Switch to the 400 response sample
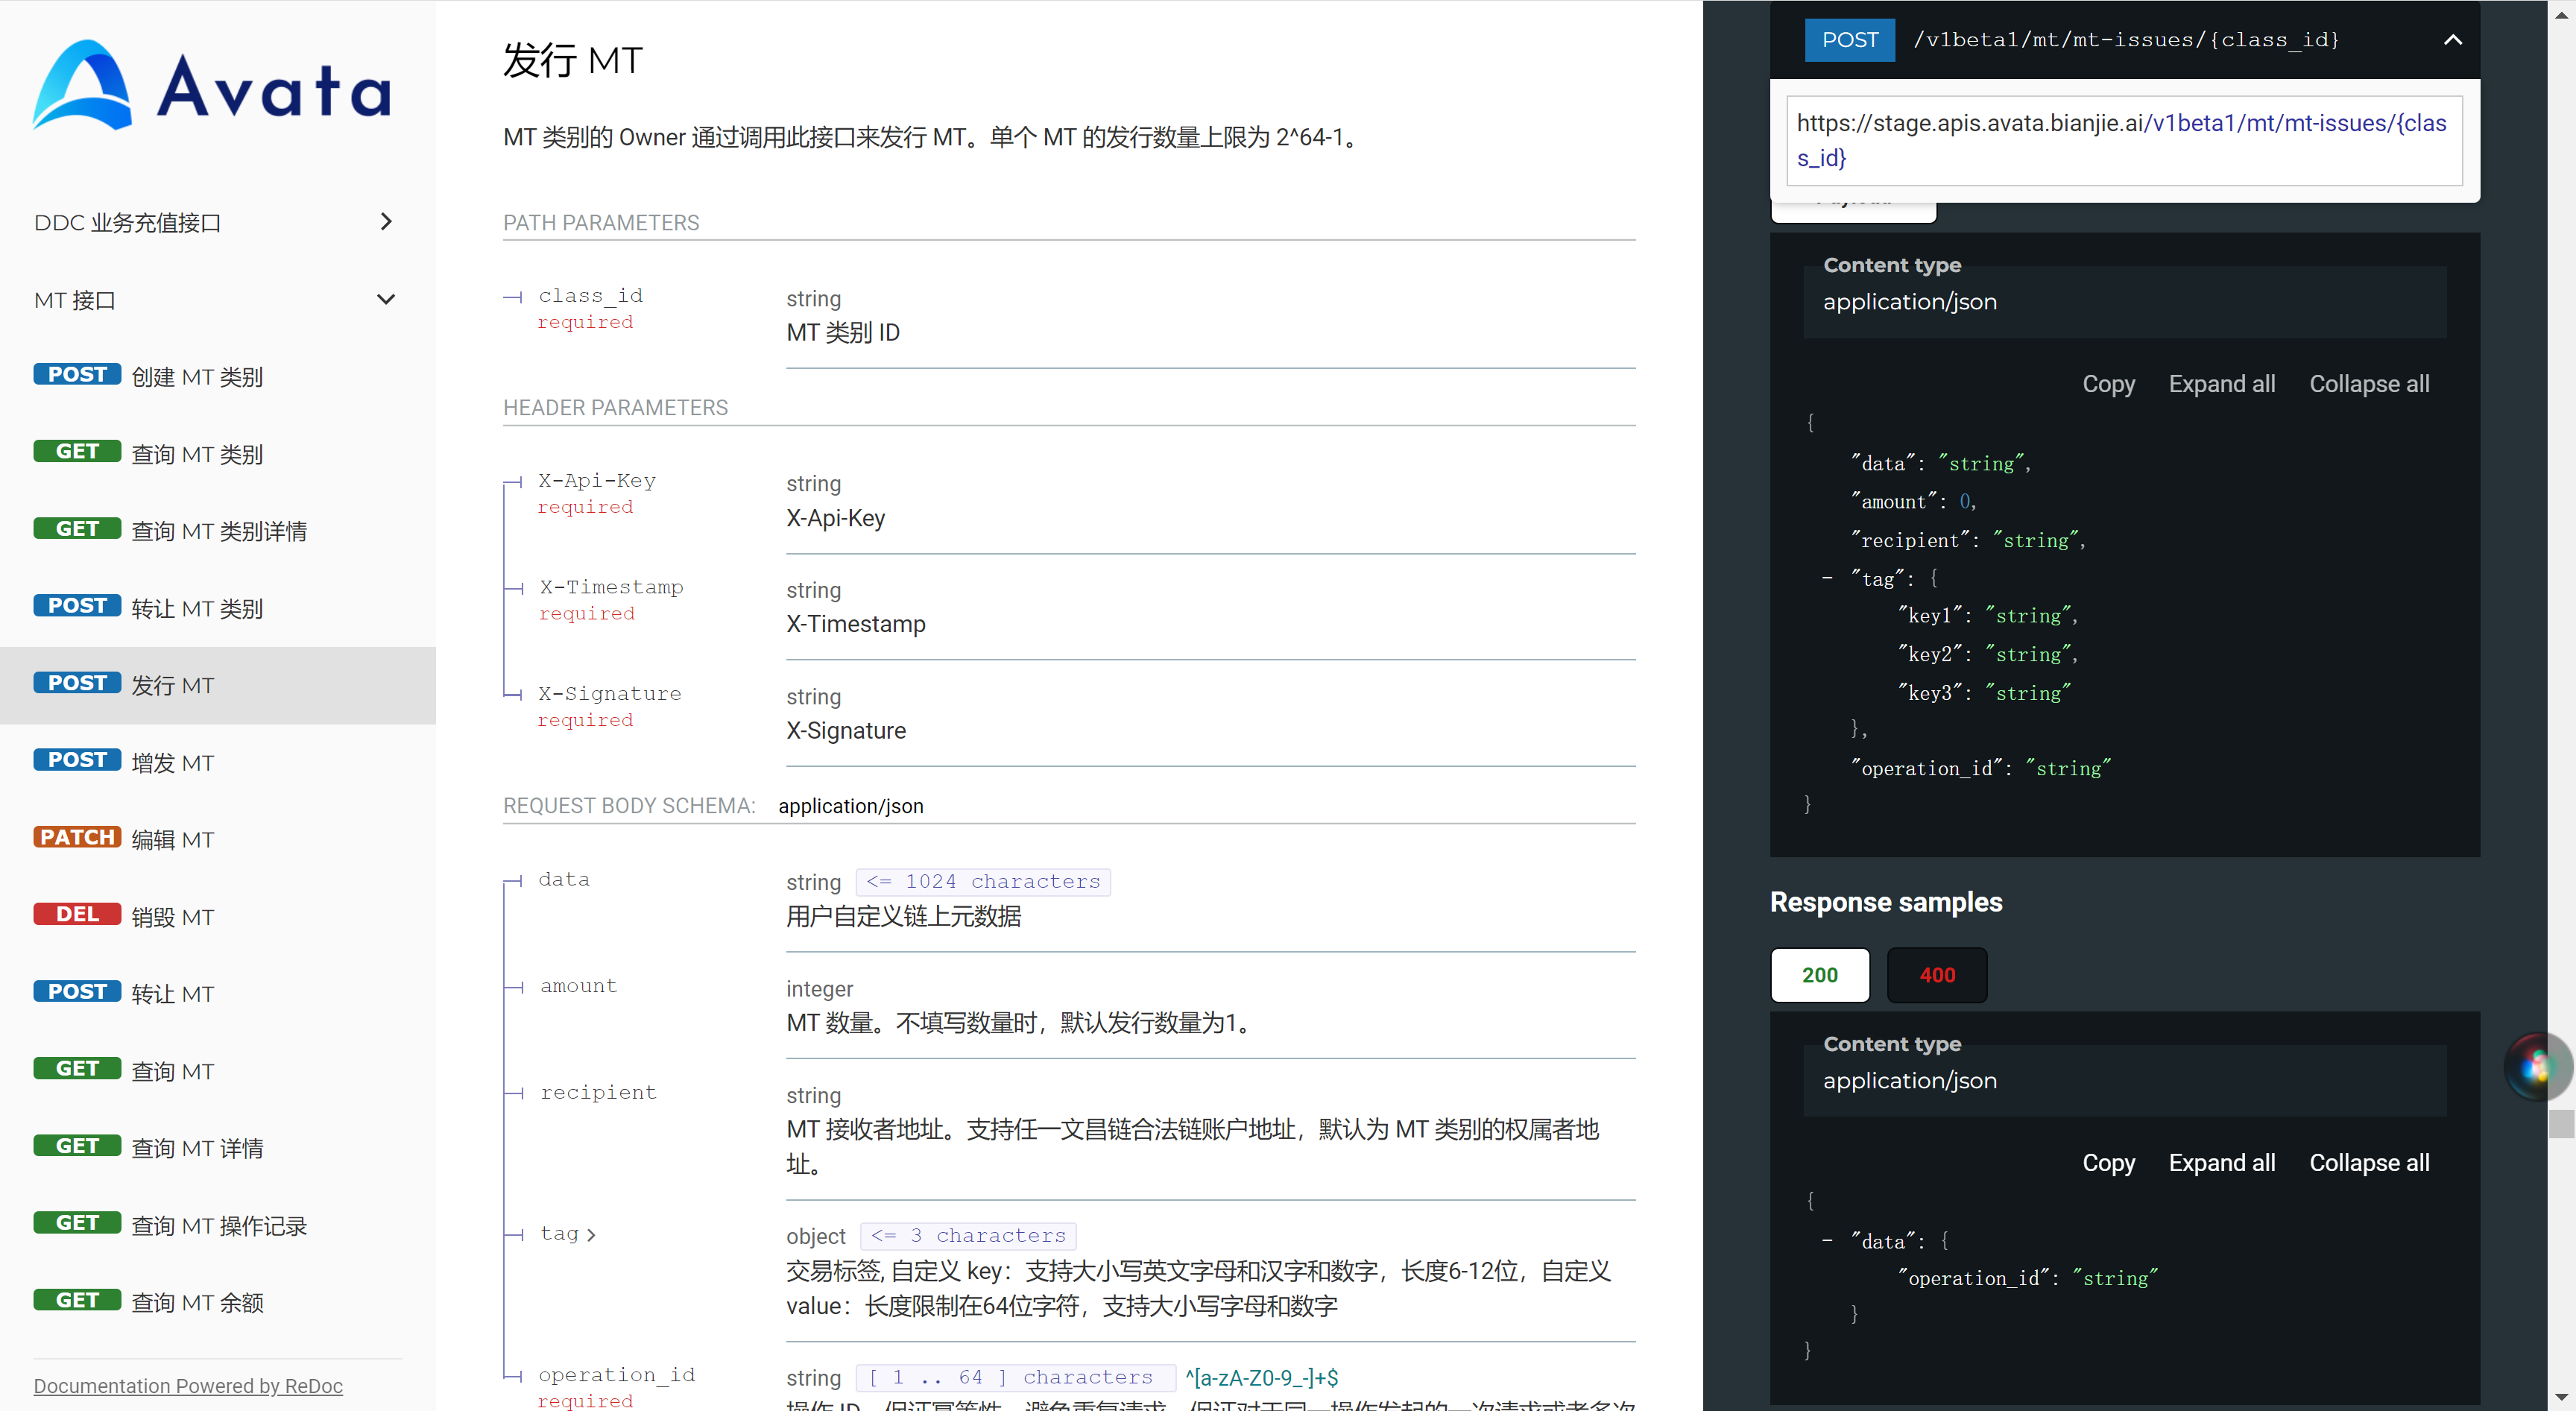The image size is (2576, 1411). [x=1936, y=974]
